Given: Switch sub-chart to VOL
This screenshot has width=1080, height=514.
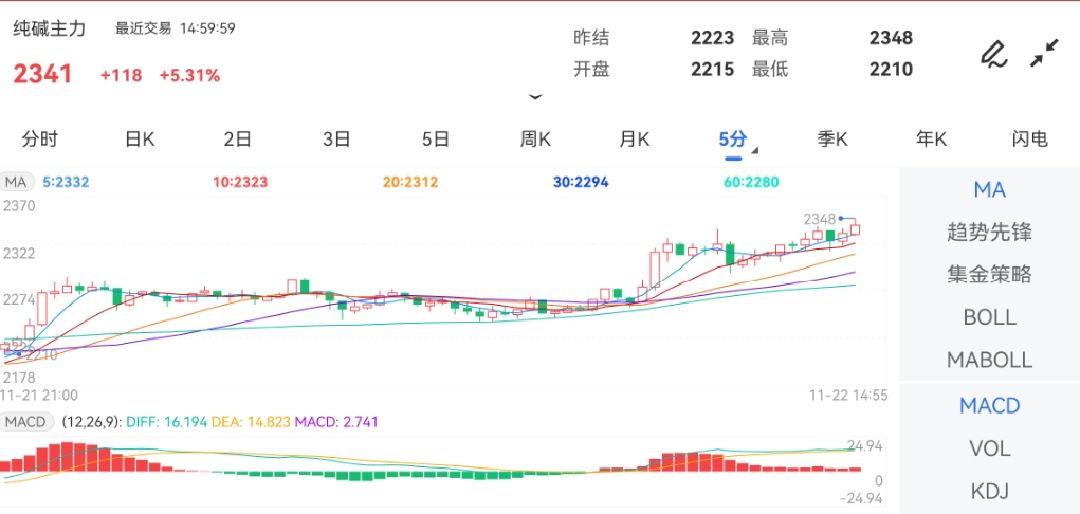Looking at the screenshot, I should pyautogui.click(x=989, y=449).
